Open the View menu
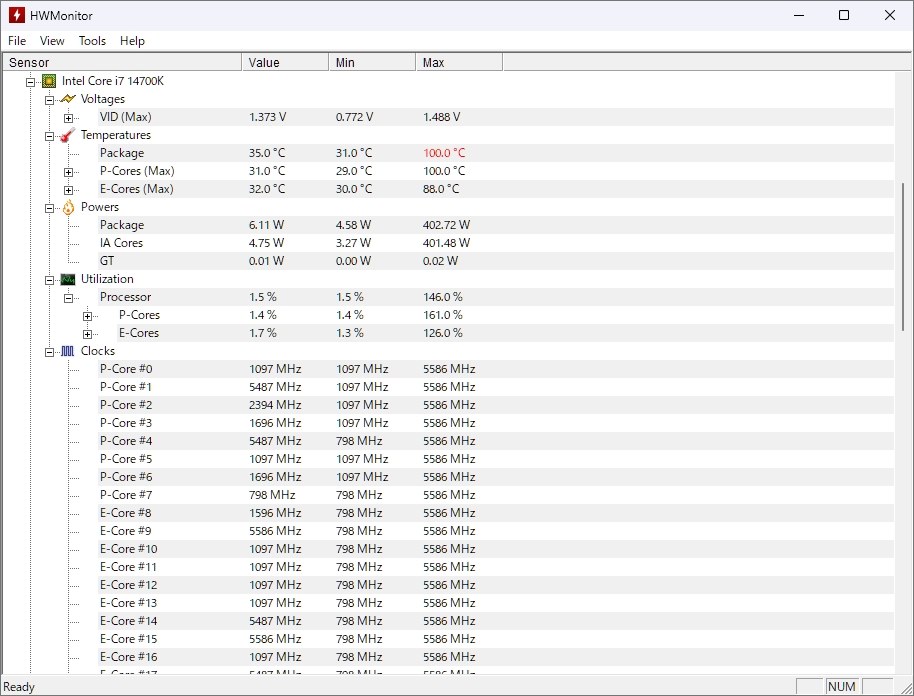 [52, 41]
